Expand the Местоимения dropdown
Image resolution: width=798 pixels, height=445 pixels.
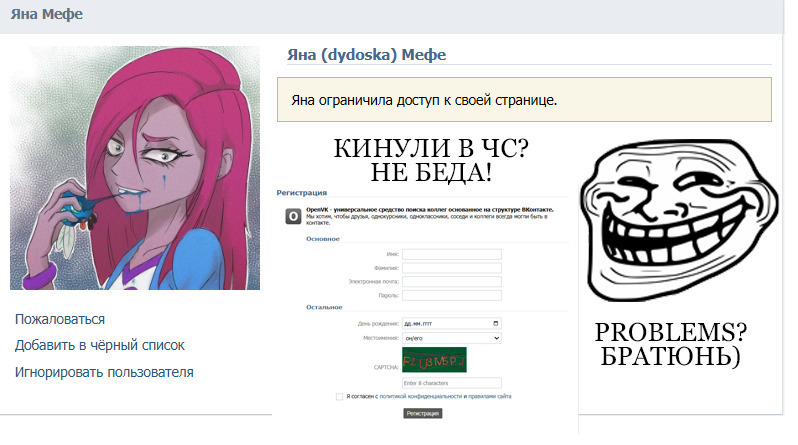tap(451, 338)
